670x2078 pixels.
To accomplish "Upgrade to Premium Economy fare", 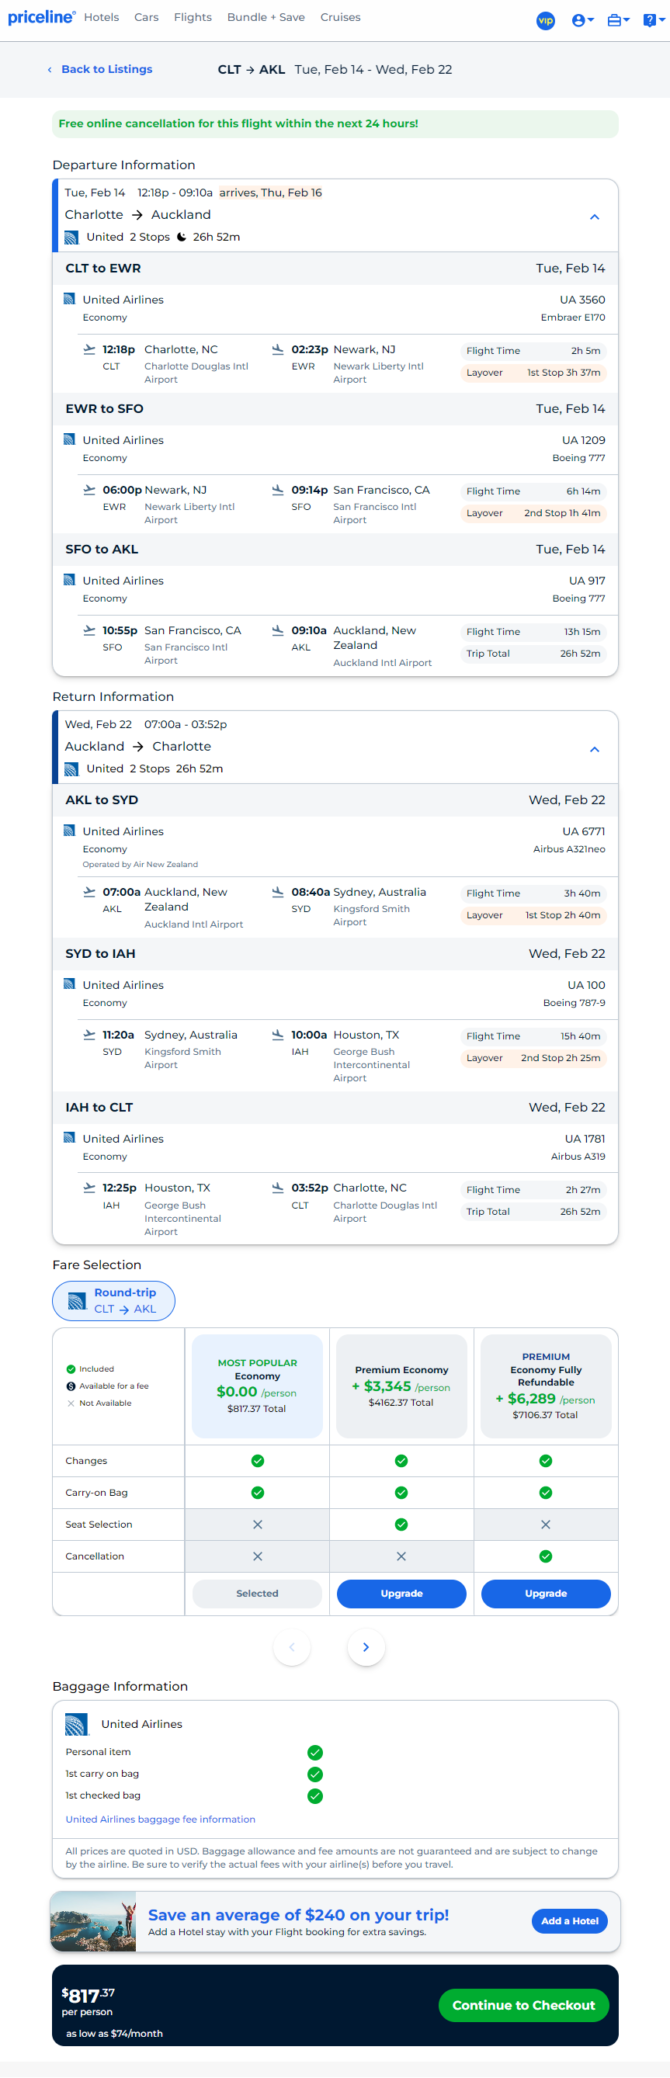I will (x=401, y=1593).
